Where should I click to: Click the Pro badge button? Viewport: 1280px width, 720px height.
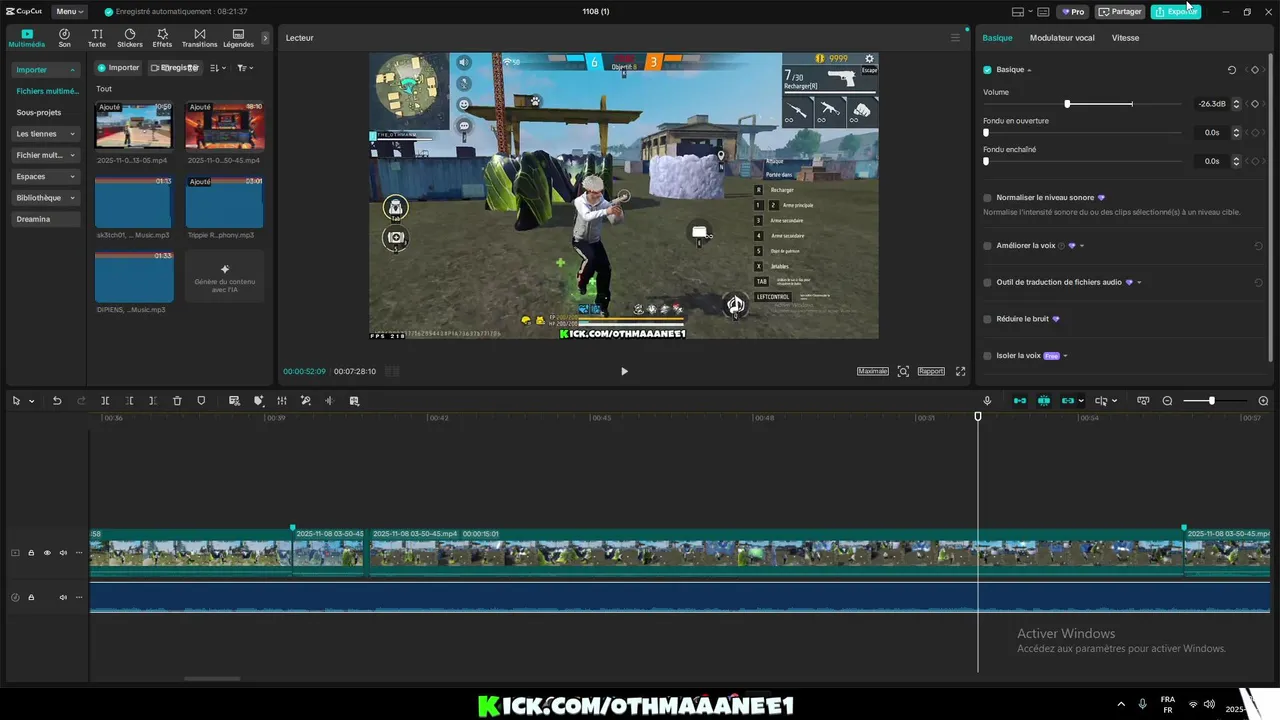tap(1074, 12)
